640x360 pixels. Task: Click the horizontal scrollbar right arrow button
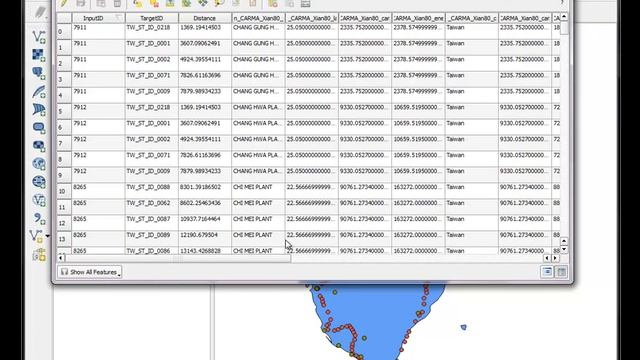pyautogui.click(x=555, y=258)
